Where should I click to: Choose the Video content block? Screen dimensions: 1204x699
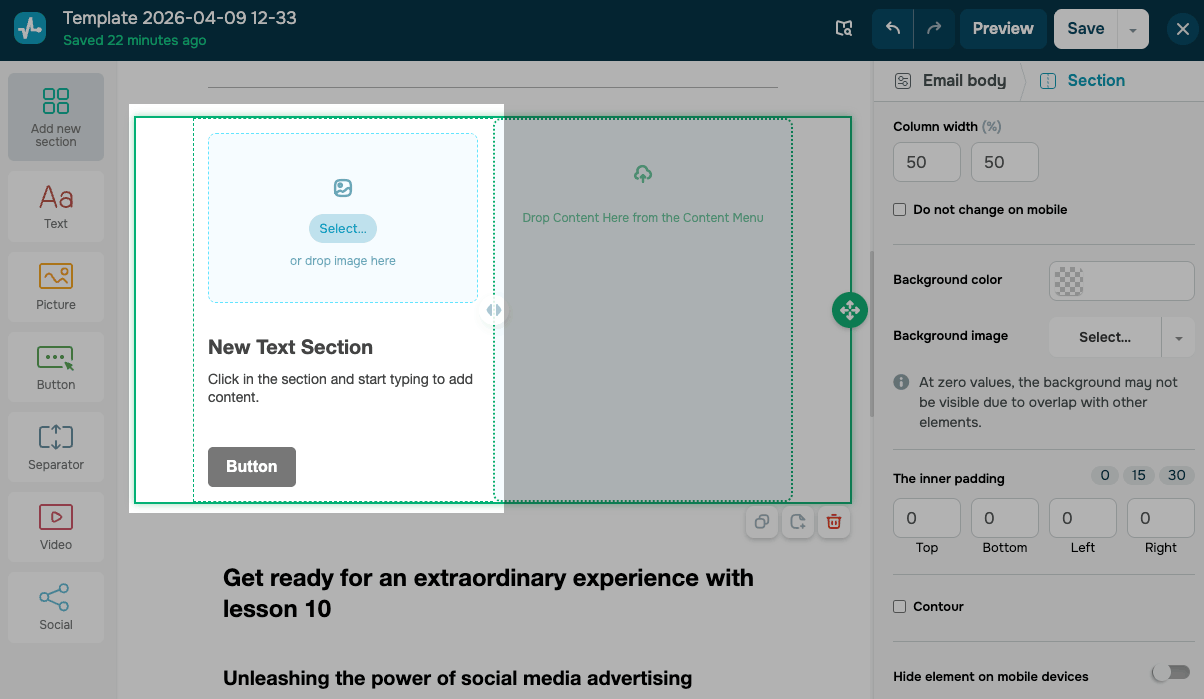[x=56, y=526]
